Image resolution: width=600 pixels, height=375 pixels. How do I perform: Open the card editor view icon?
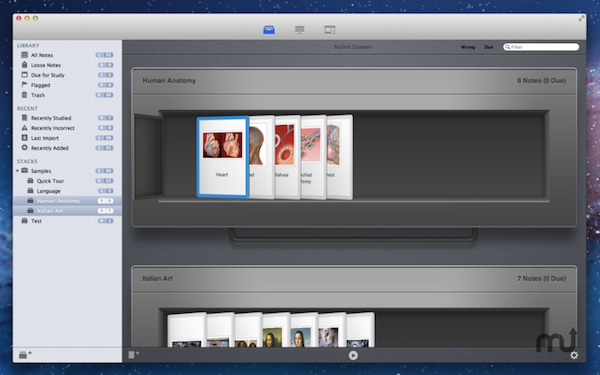coord(329,29)
